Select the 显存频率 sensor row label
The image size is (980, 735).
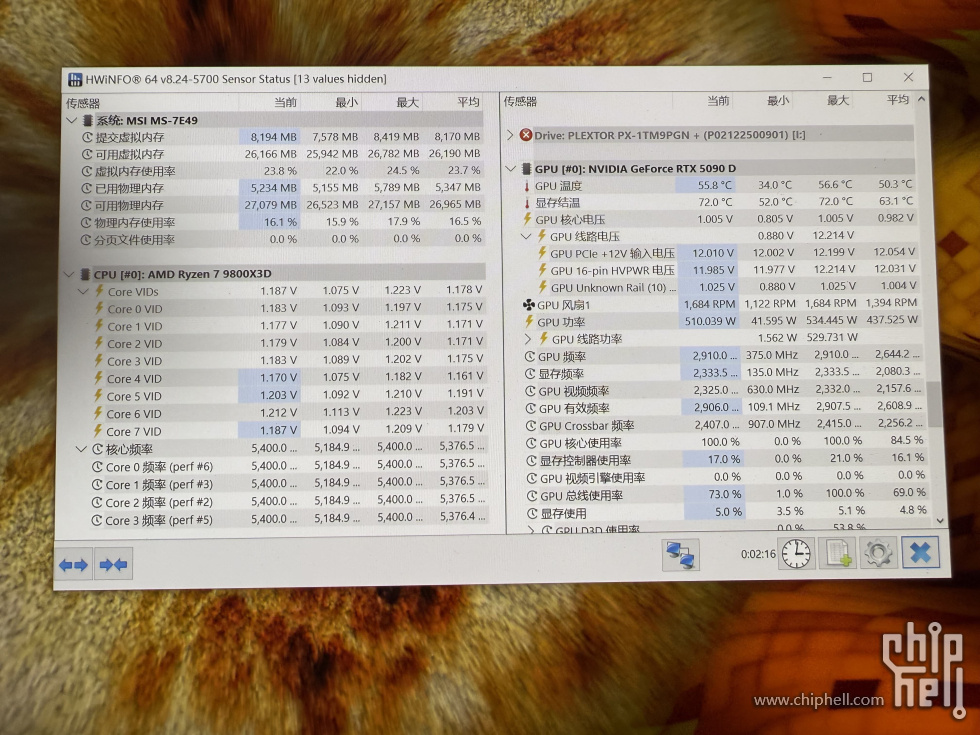(x=561, y=374)
